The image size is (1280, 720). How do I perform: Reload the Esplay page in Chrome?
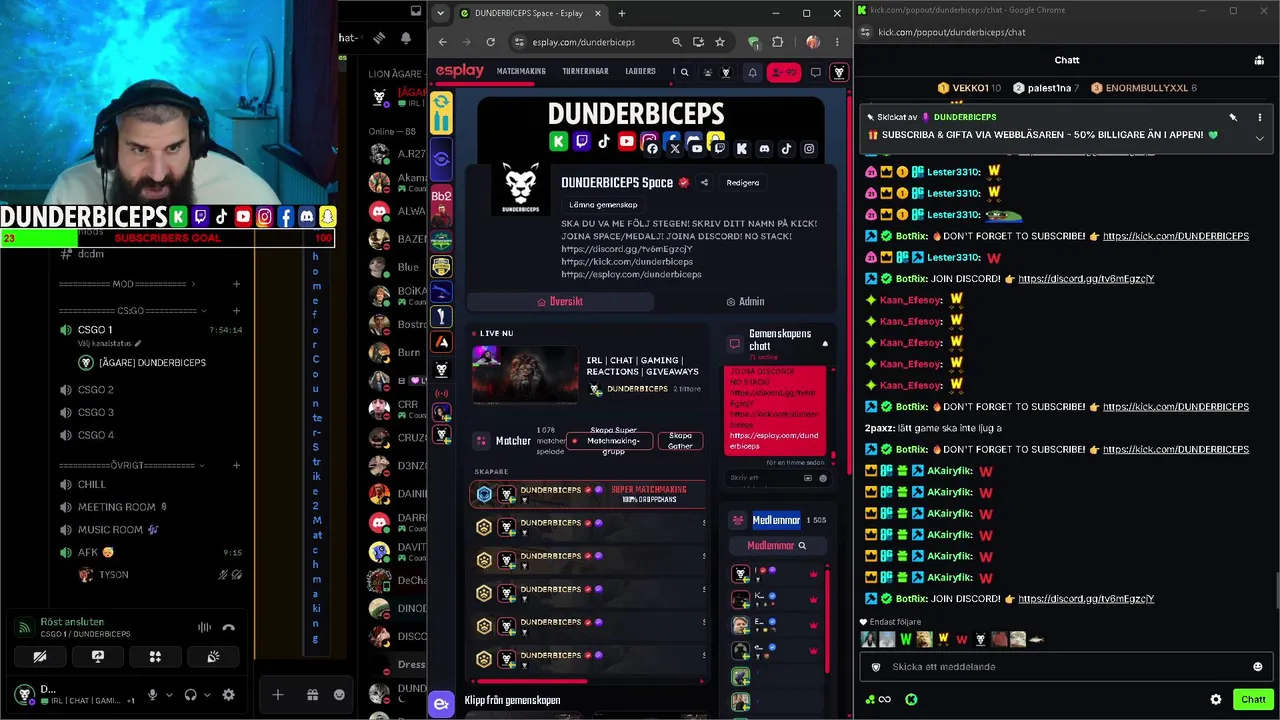490,42
